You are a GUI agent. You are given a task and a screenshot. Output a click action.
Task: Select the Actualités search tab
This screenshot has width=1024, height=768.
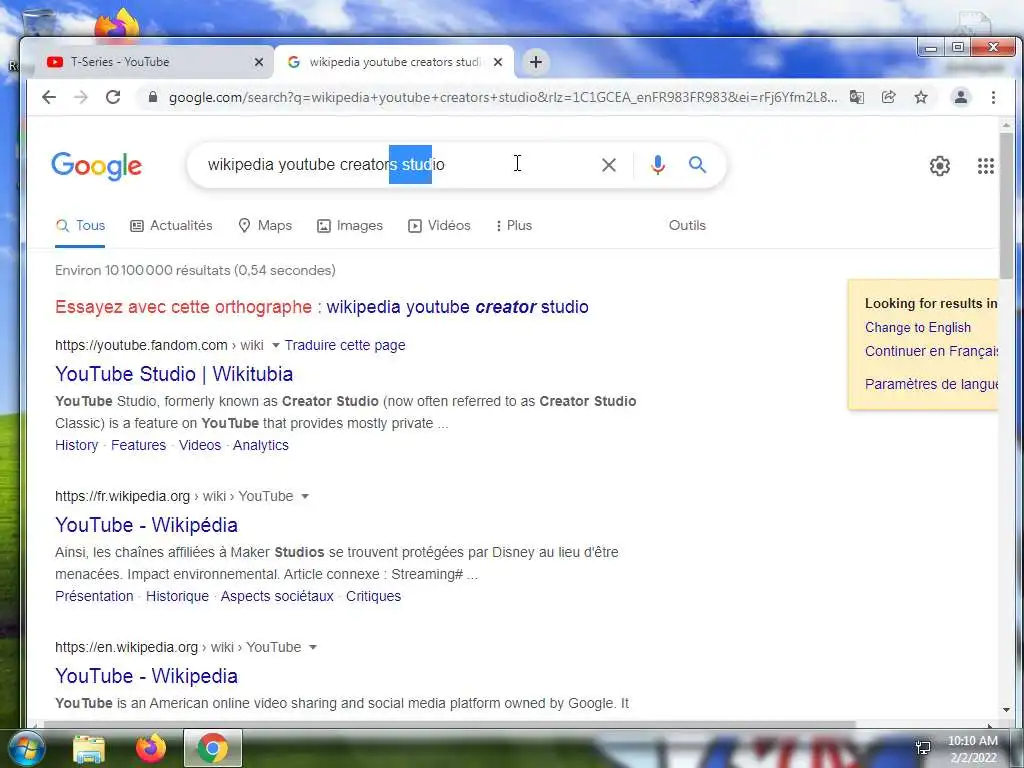[x=171, y=225]
